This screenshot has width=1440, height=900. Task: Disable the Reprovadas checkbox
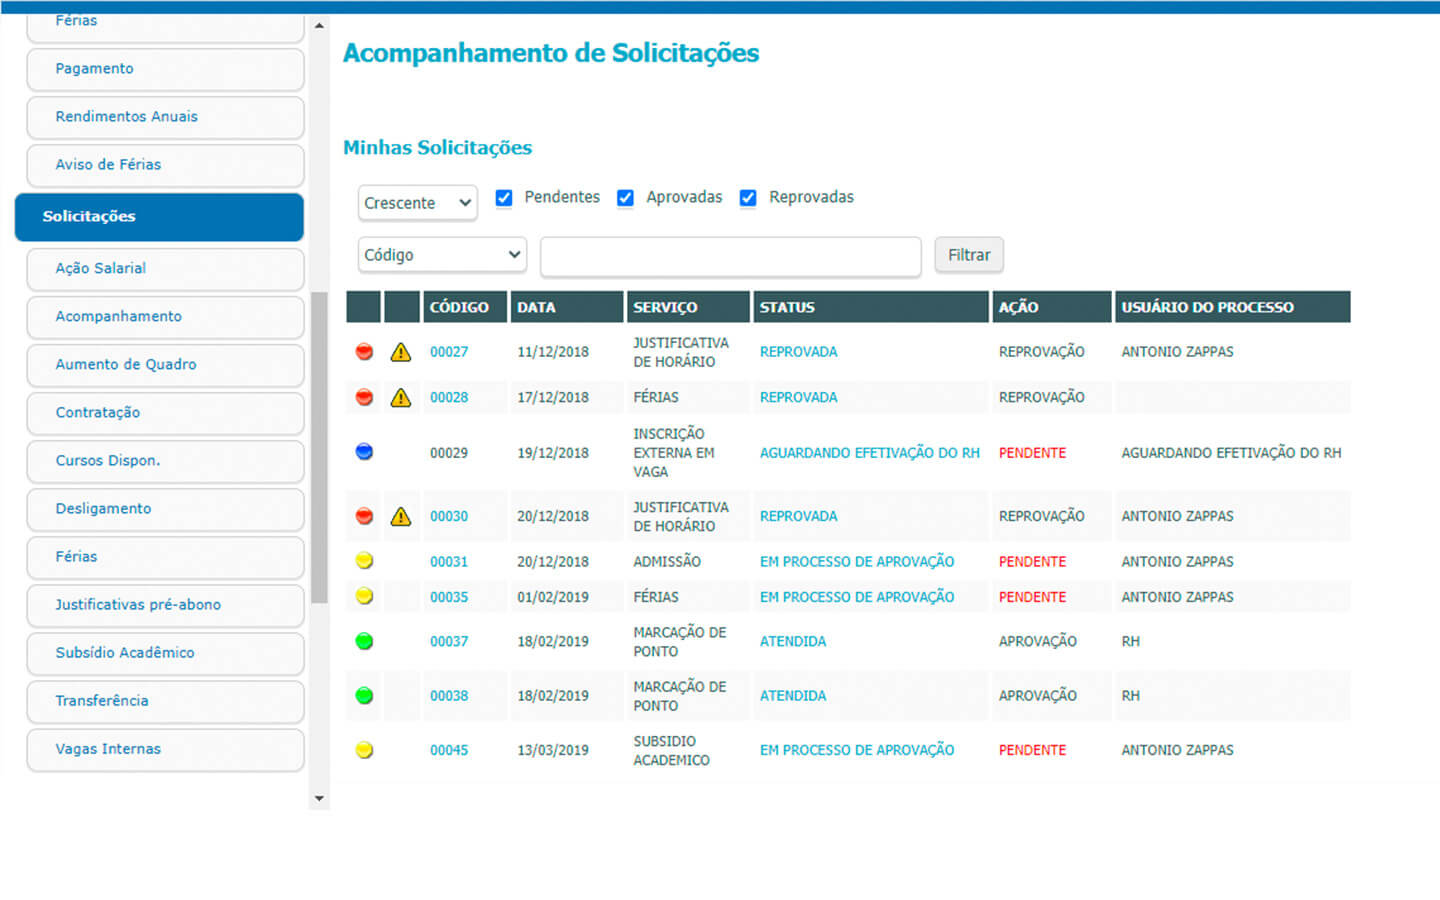[x=748, y=198]
